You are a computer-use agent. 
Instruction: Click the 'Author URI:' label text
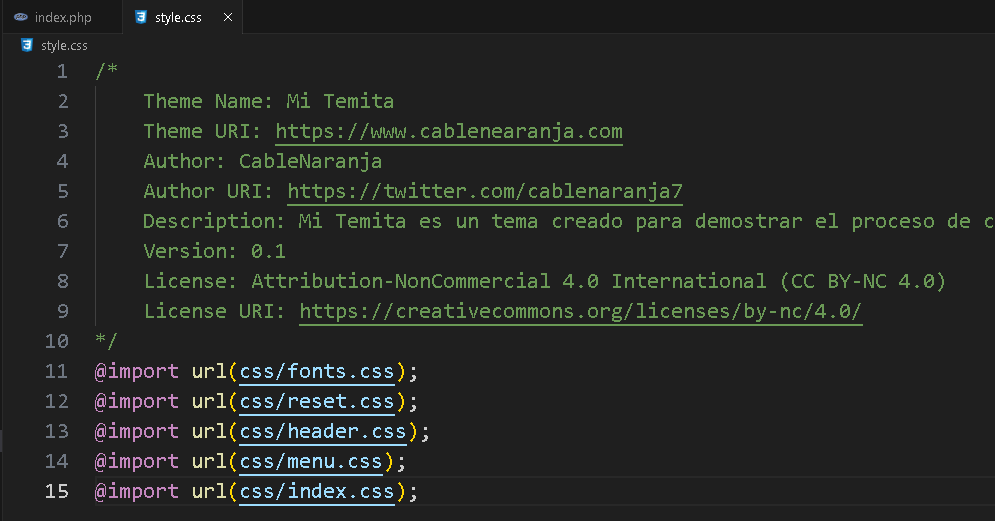(x=209, y=191)
